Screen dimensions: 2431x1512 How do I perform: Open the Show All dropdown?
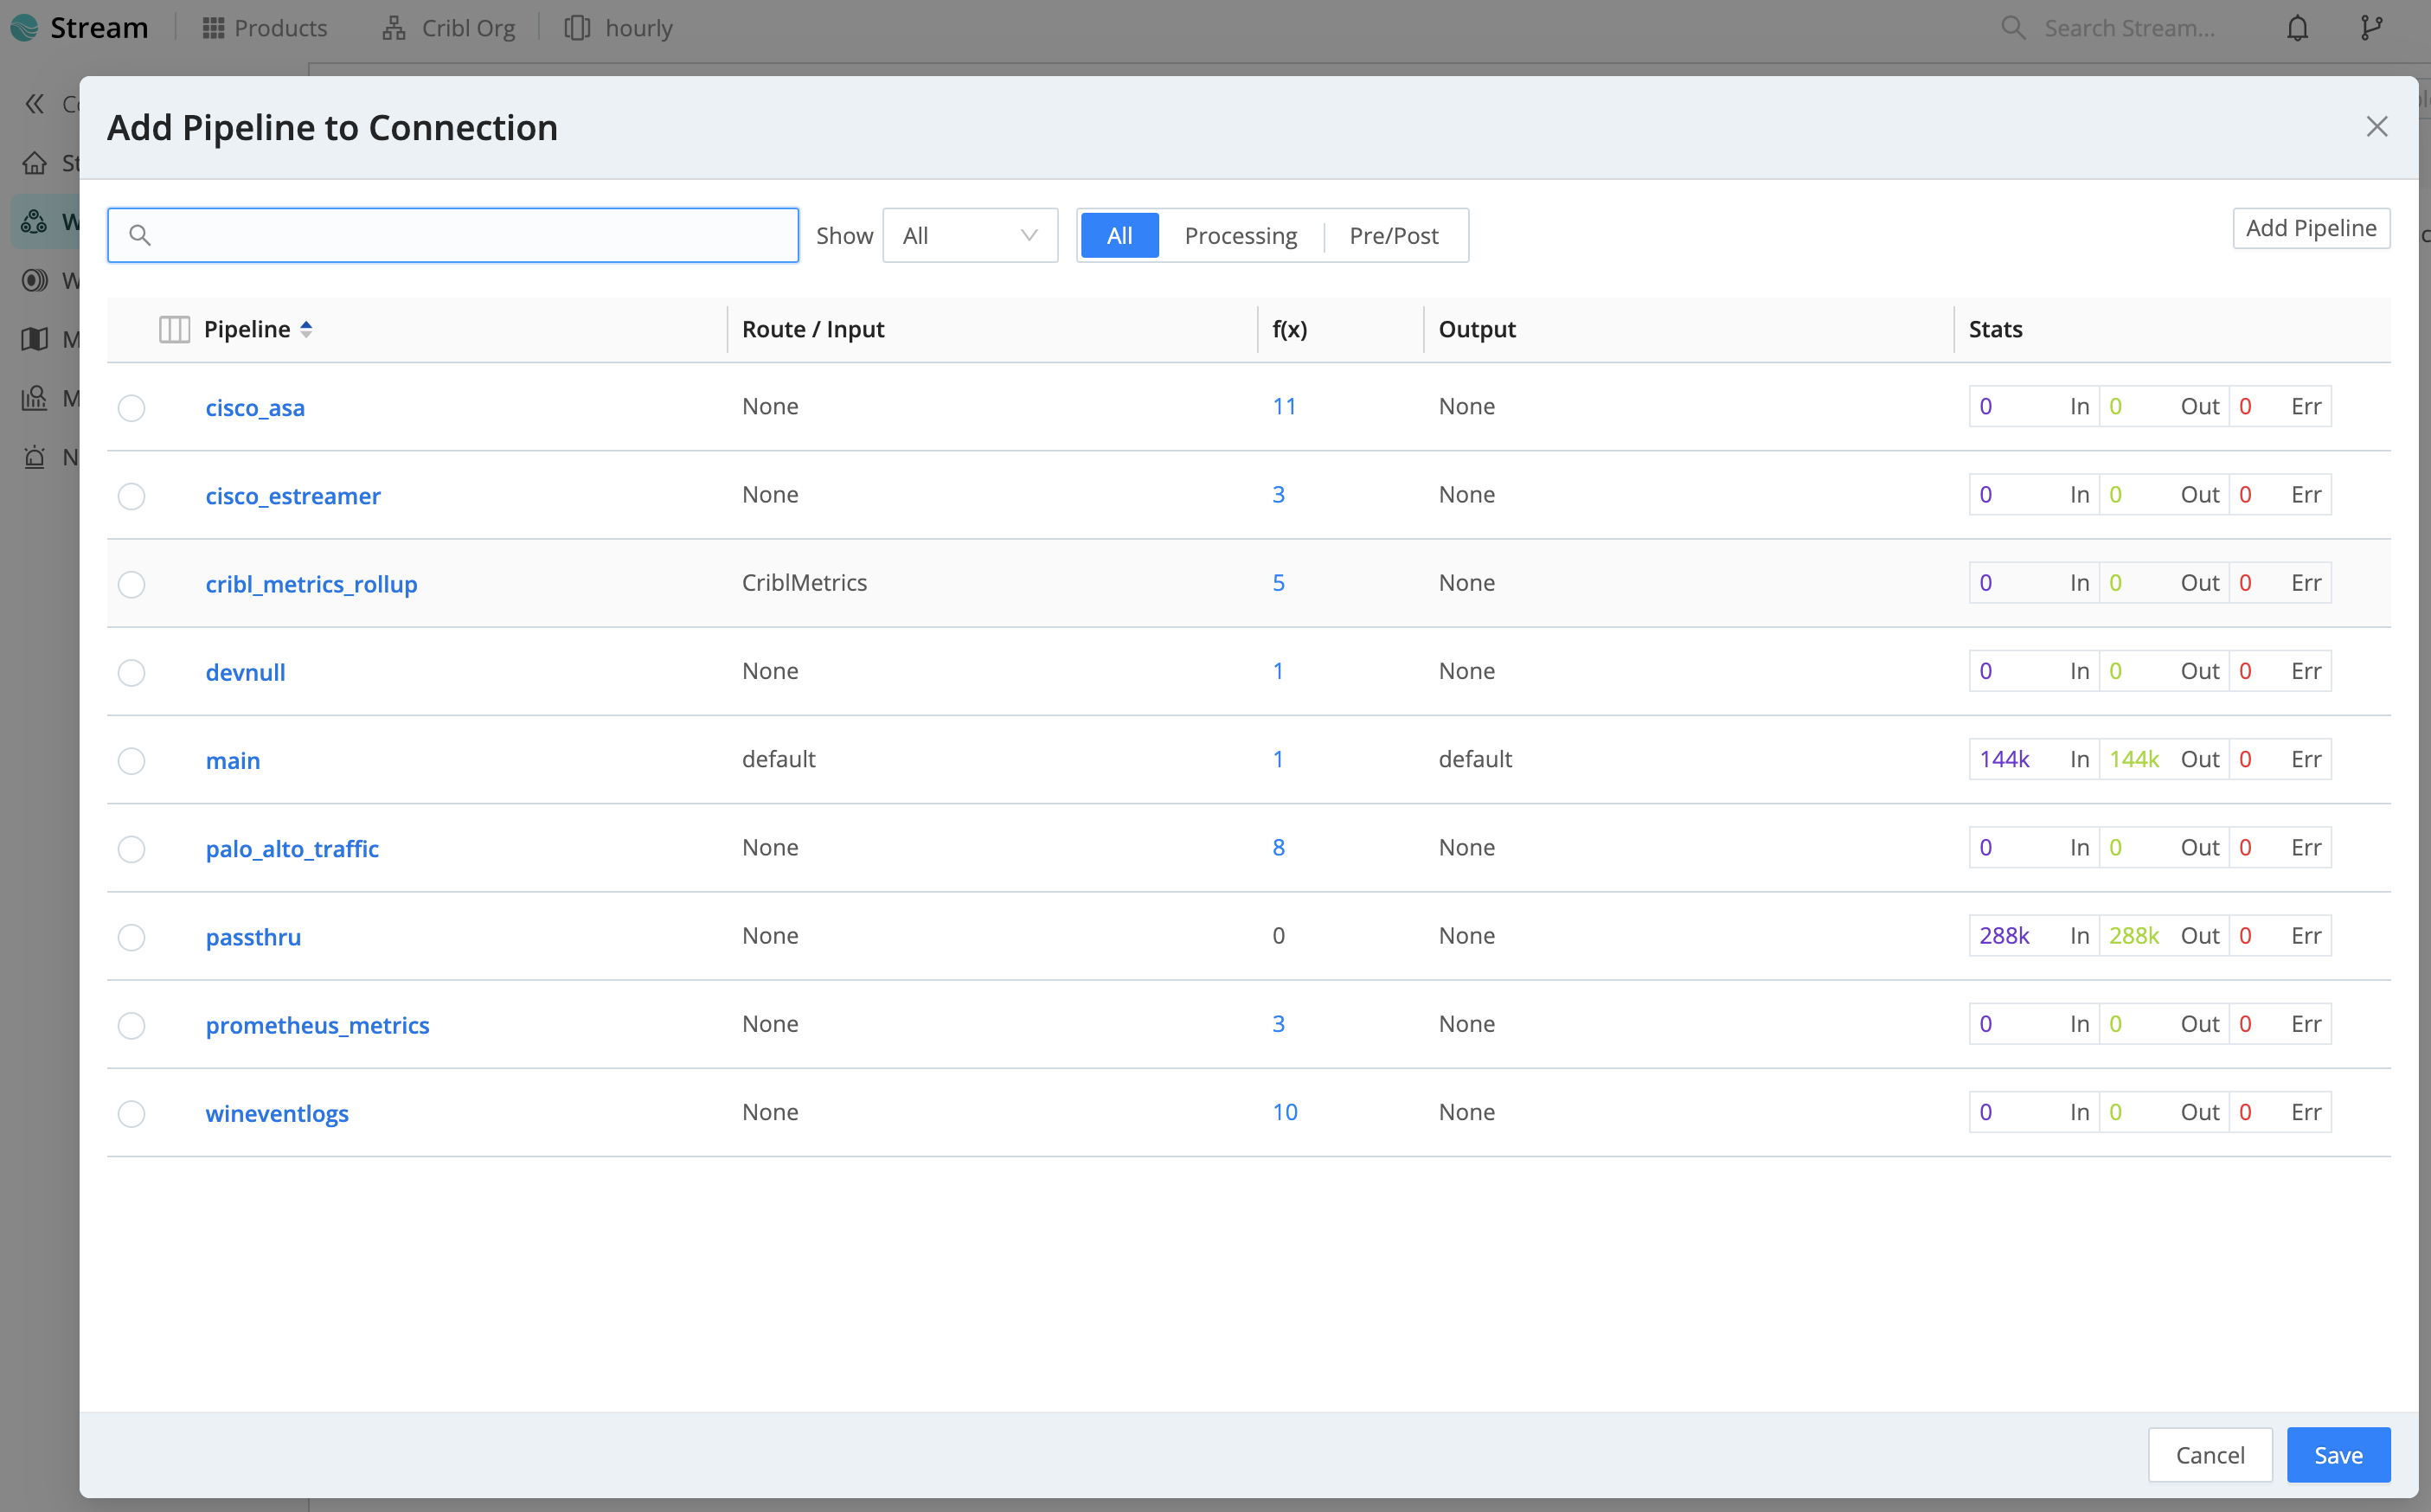point(969,235)
